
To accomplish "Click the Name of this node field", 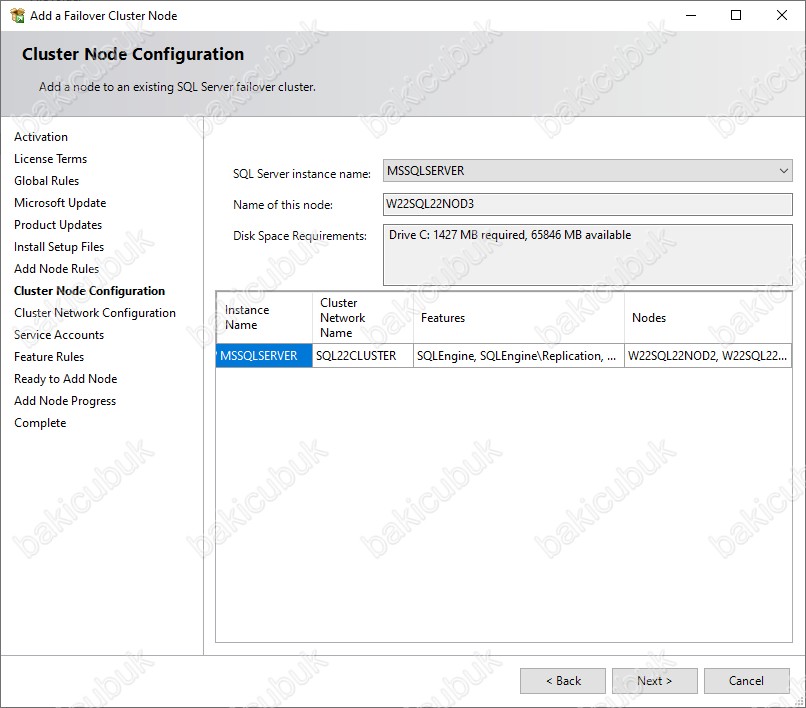I will [587, 204].
